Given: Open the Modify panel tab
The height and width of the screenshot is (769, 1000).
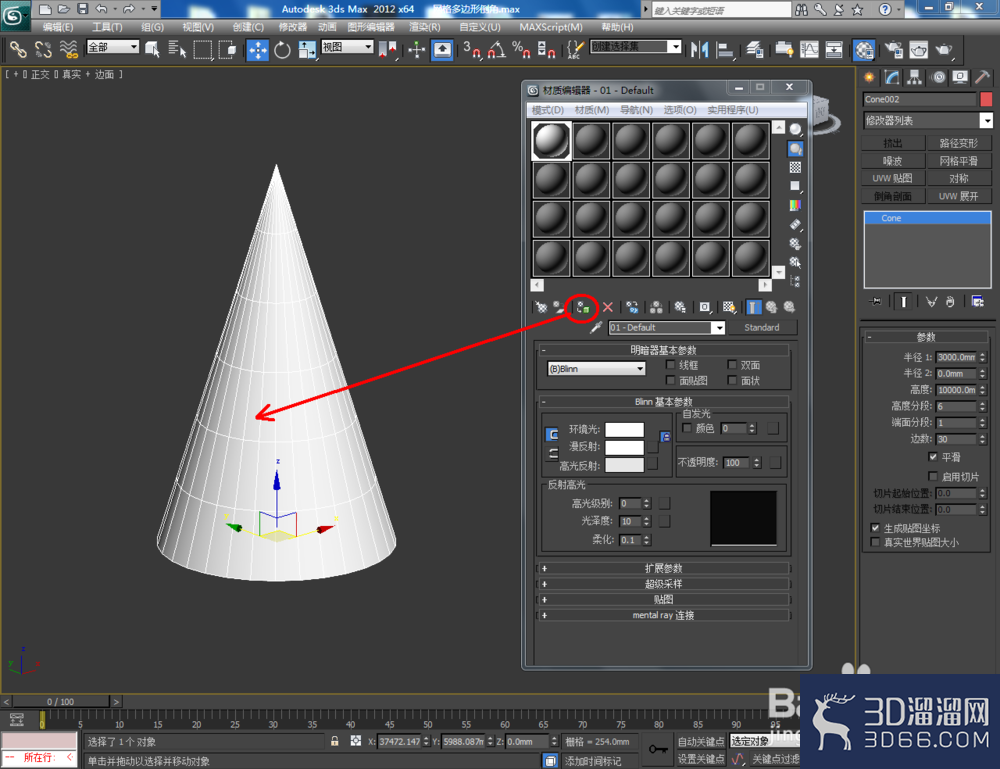Looking at the screenshot, I should 892,78.
